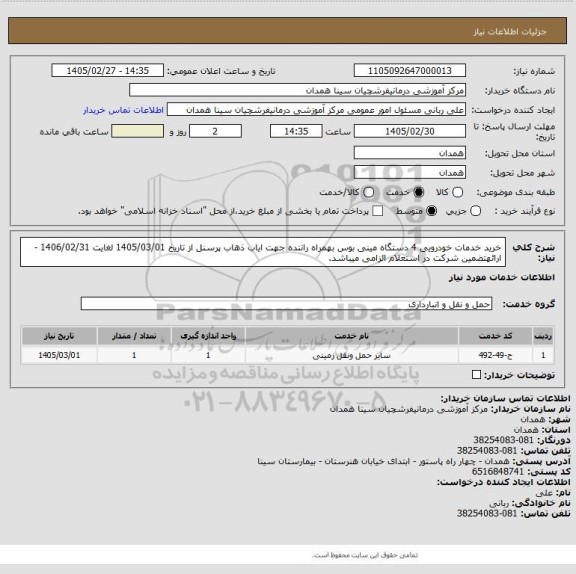Click the delivery city field همدان
The width and height of the screenshot is (576, 574).
click(410, 172)
